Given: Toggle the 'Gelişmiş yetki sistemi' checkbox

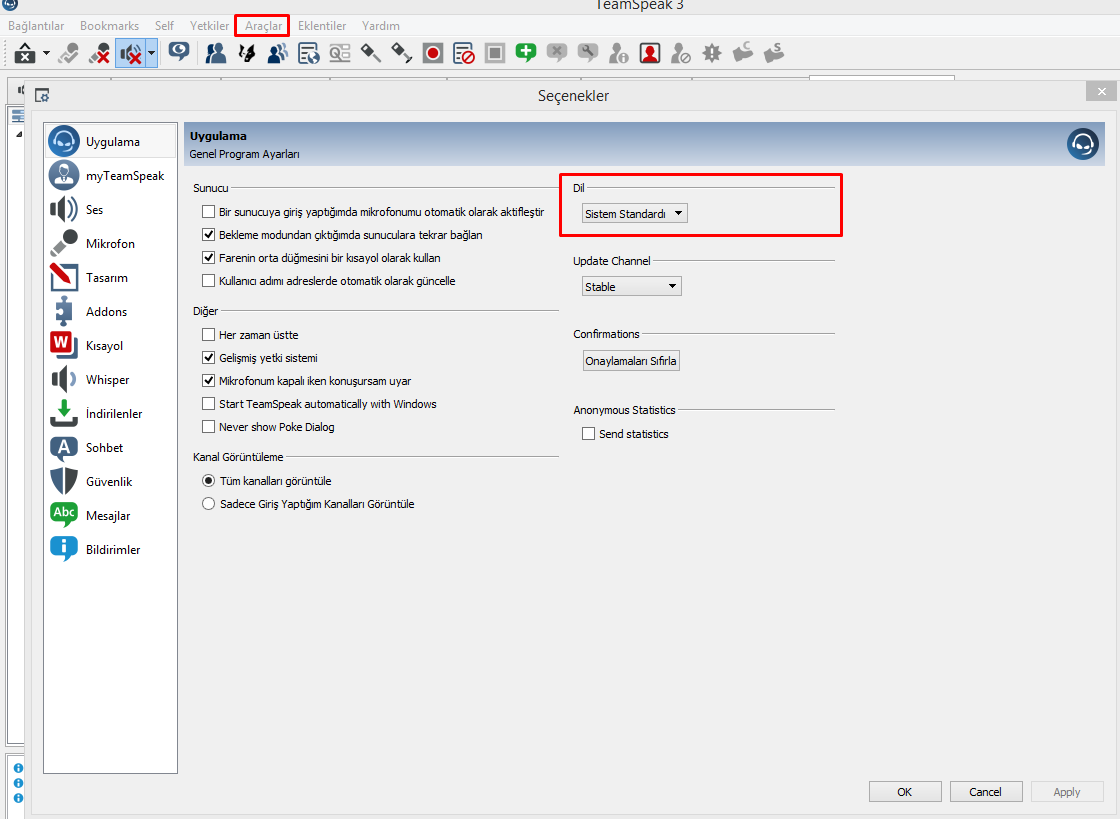Looking at the screenshot, I should [x=209, y=358].
